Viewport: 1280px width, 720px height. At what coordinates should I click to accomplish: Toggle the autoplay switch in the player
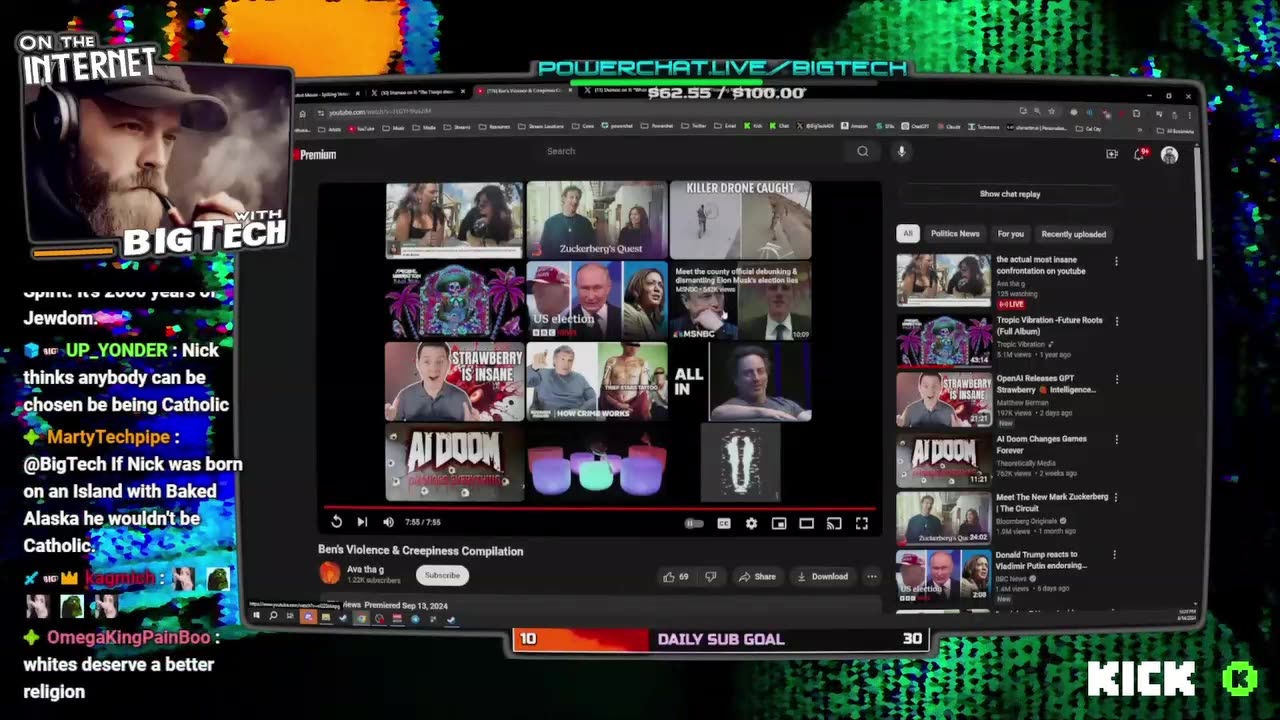tap(694, 523)
